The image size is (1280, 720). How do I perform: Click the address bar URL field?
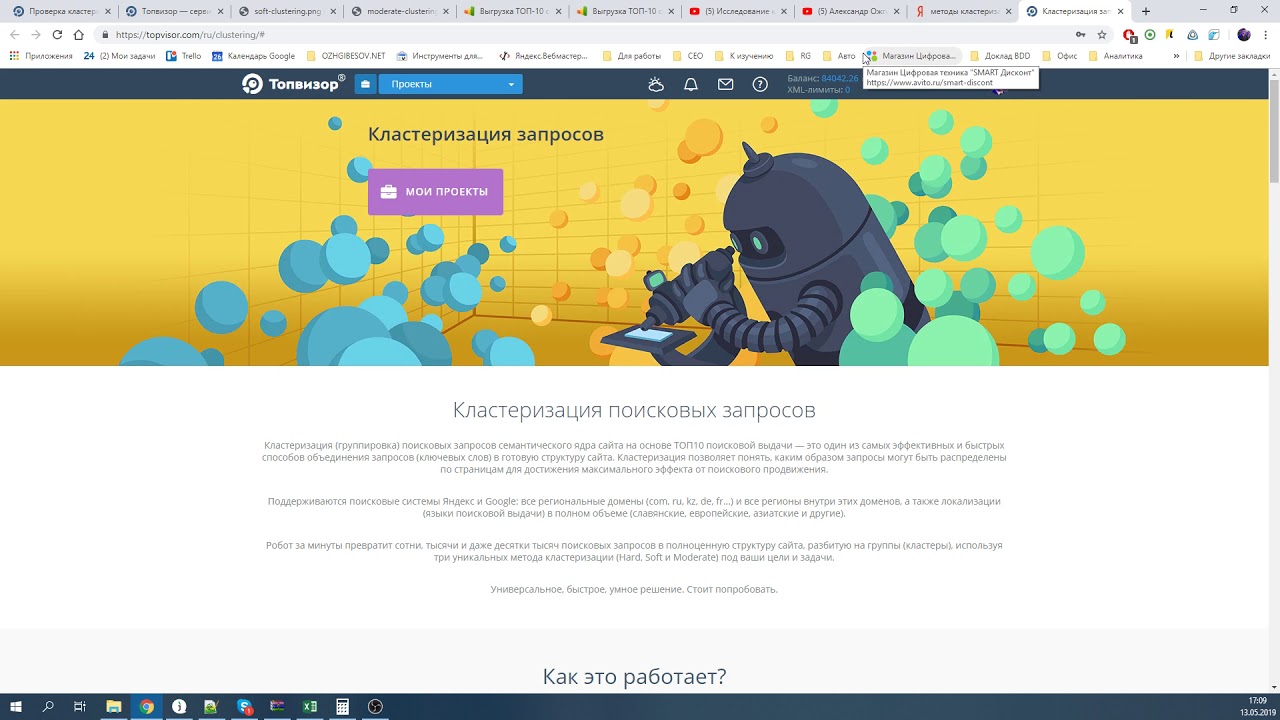coord(580,35)
